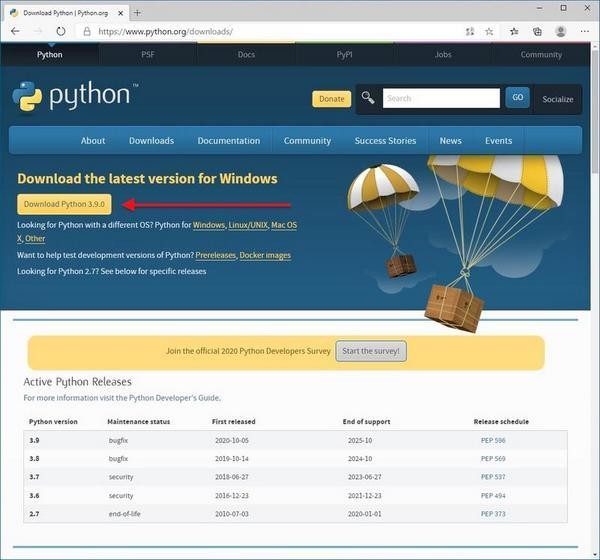Follow the Mac OS X link
600x560 pixels.
[284, 225]
